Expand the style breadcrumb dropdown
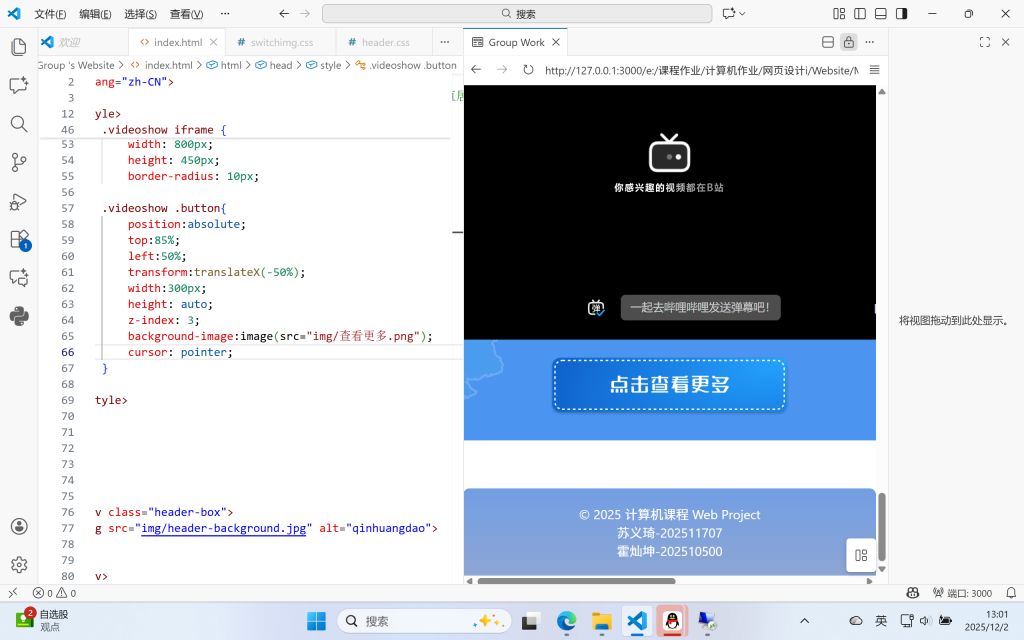 [330, 65]
